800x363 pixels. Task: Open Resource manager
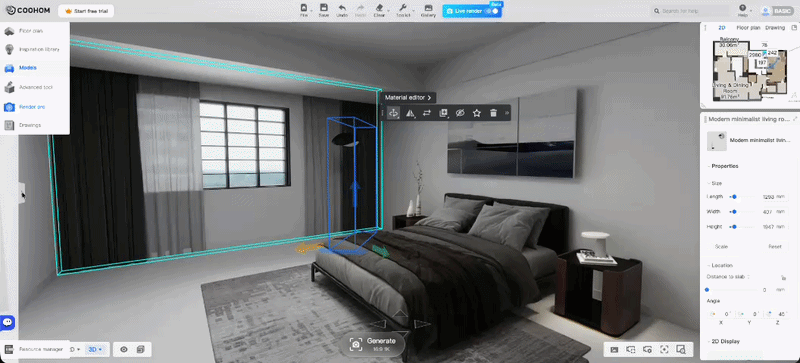(34, 349)
